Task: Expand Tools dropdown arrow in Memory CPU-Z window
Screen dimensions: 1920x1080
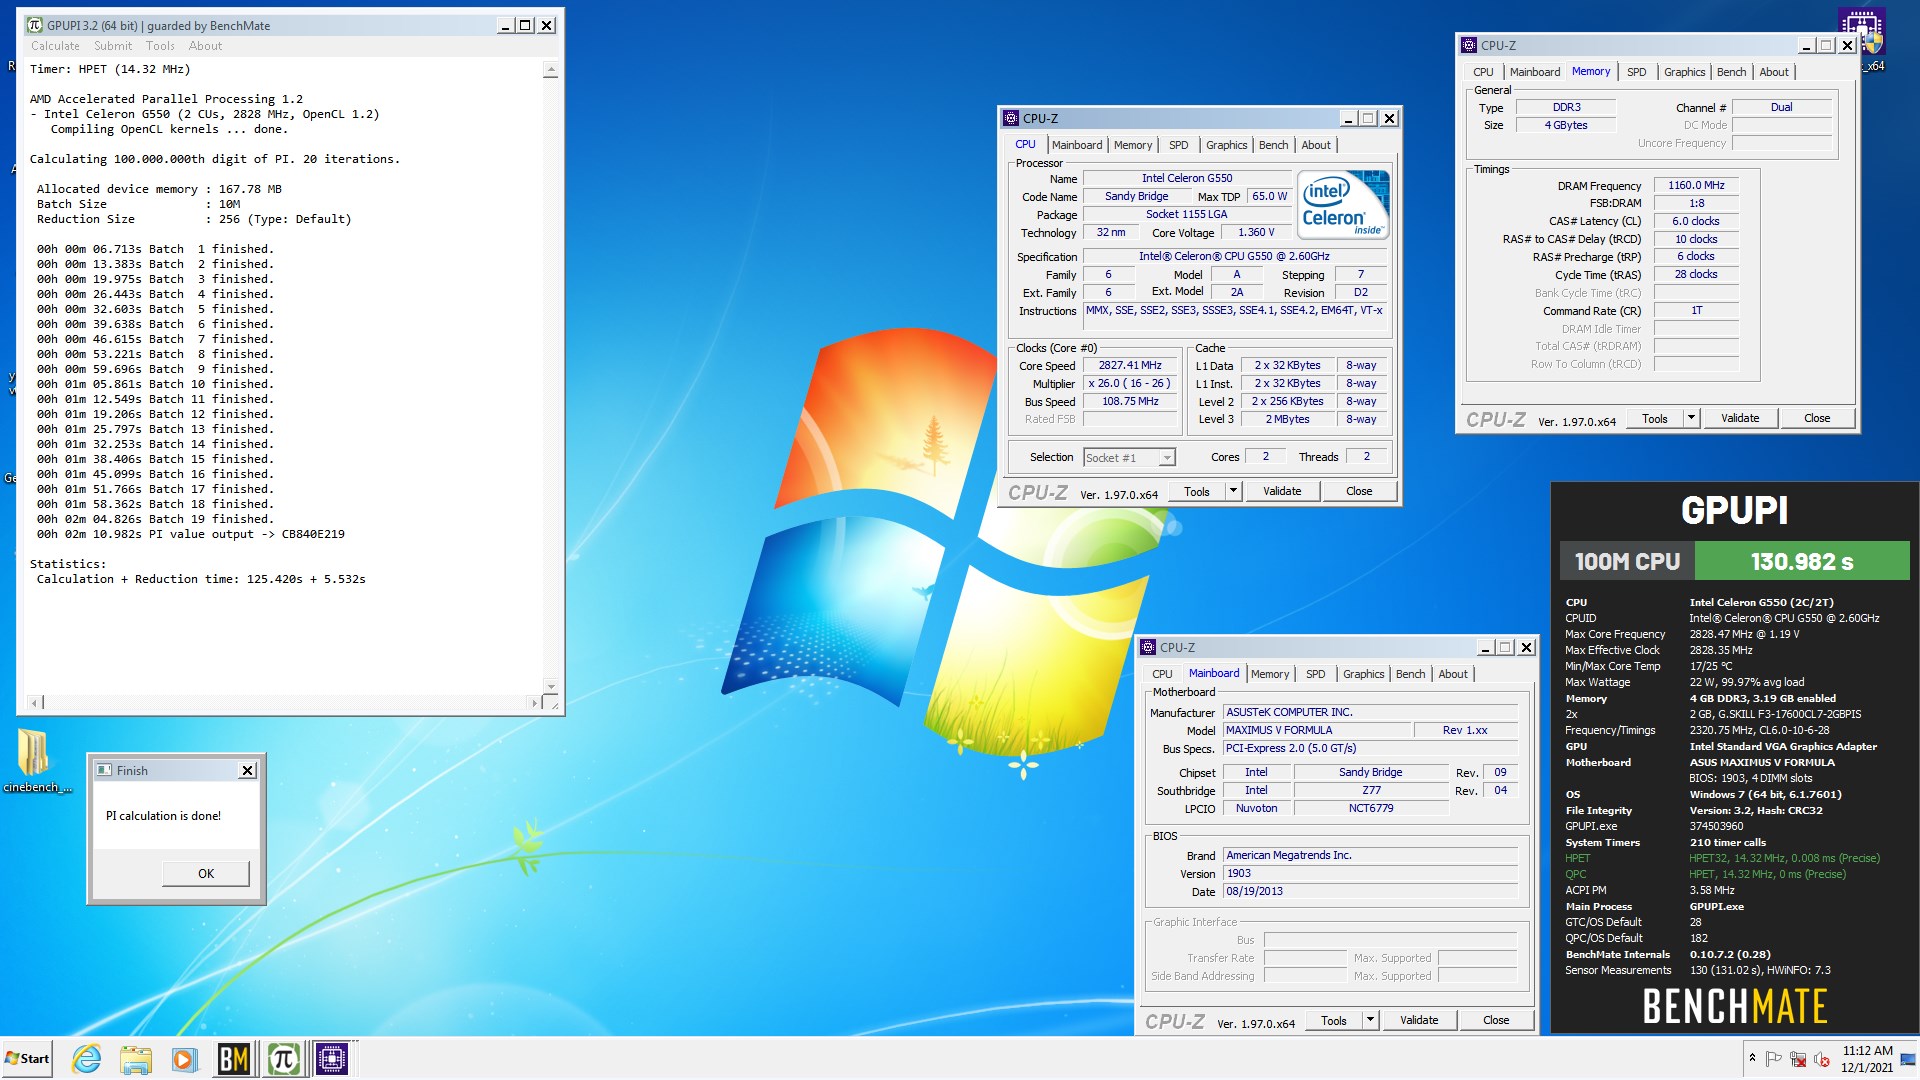Action: click(1691, 418)
